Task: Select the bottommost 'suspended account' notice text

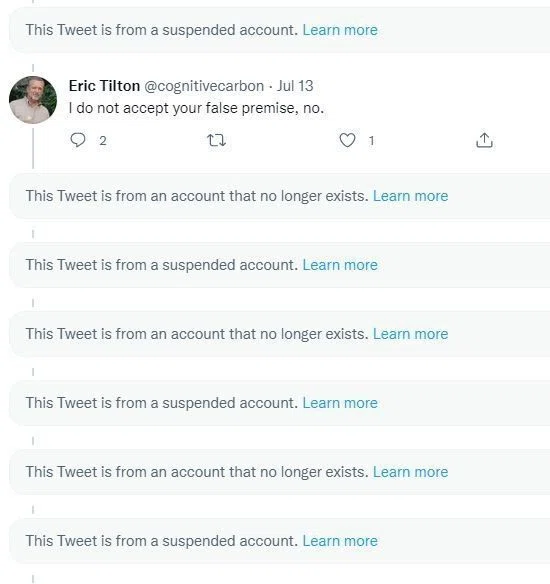Action: pos(162,541)
